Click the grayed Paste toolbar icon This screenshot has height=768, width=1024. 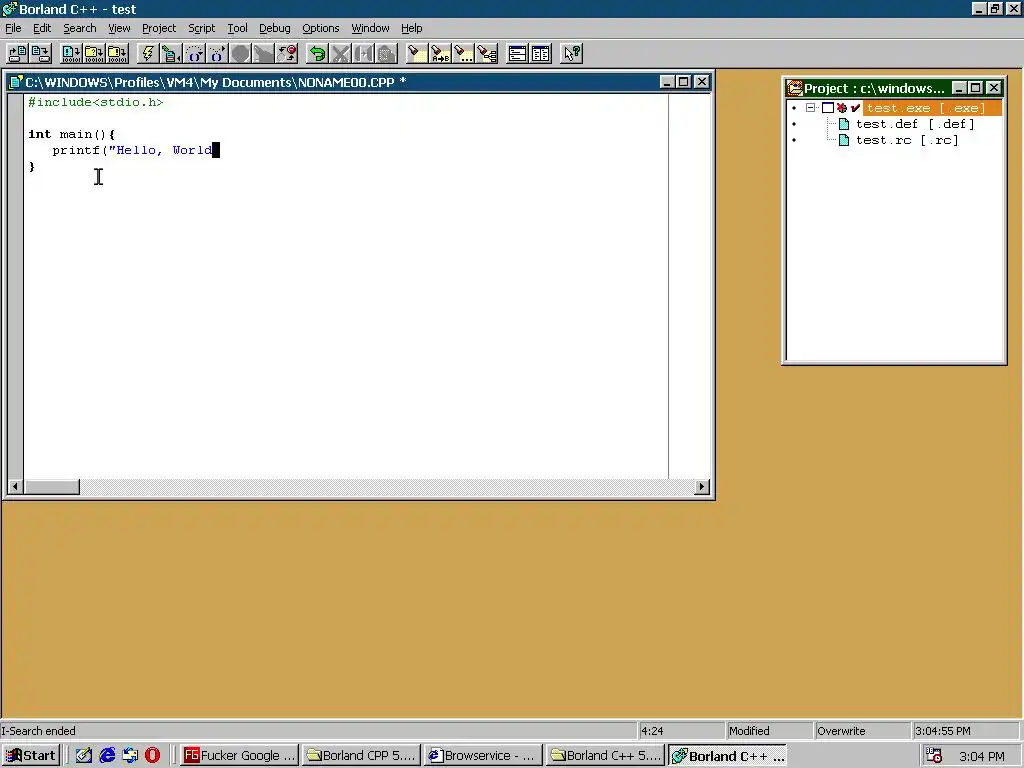coord(387,54)
